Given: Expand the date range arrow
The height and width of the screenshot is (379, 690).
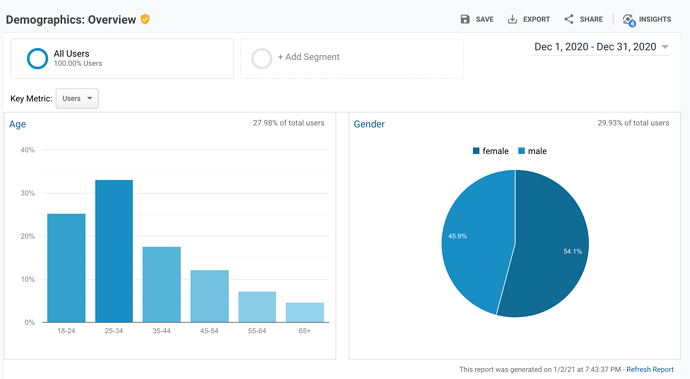Looking at the screenshot, I should [x=665, y=47].
